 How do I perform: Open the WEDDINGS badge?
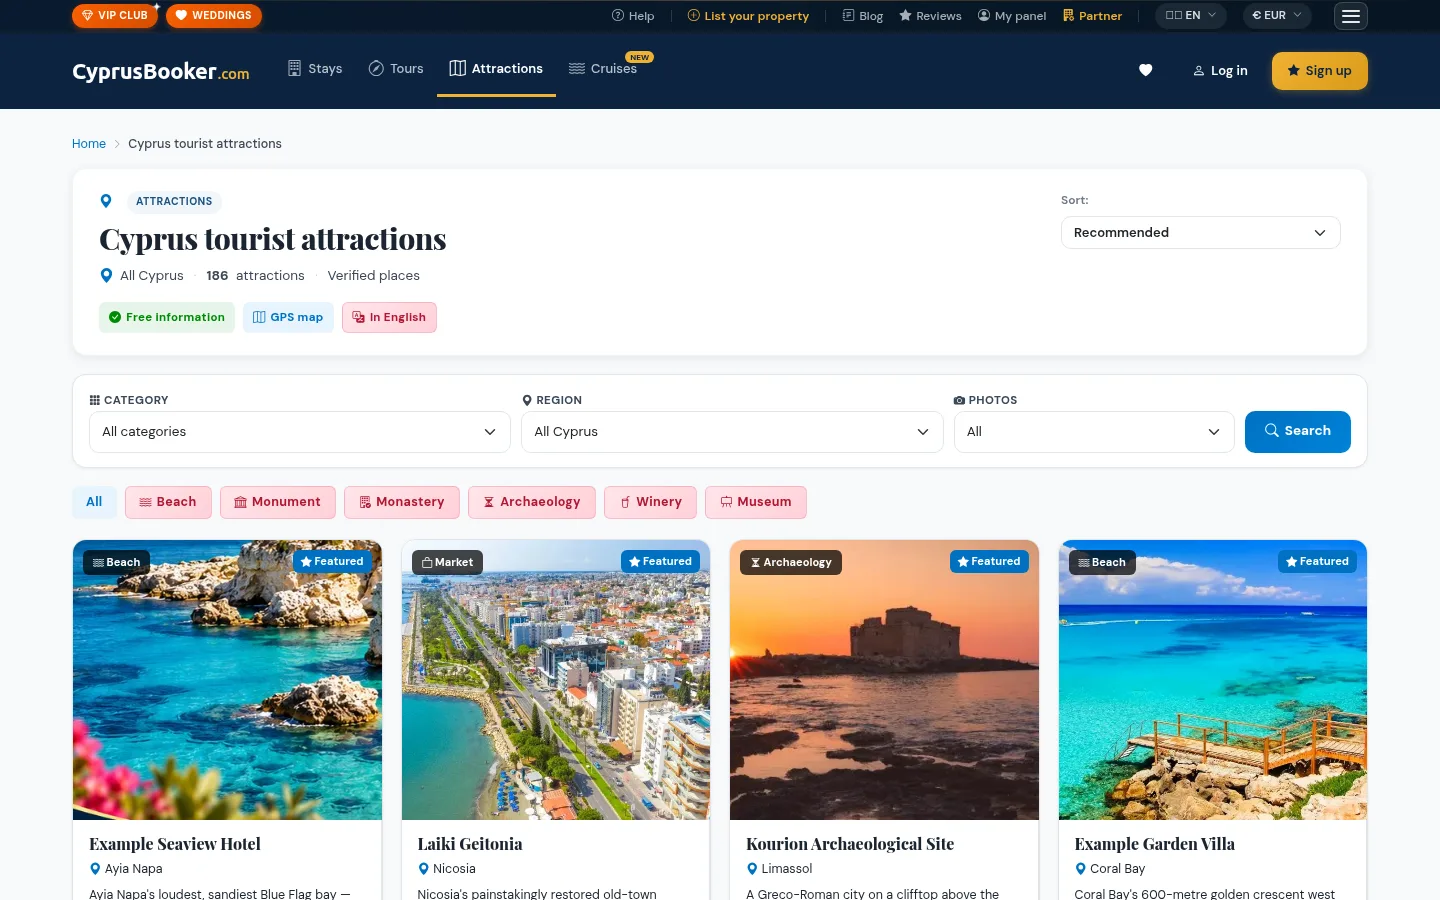[x=214, y=16]
